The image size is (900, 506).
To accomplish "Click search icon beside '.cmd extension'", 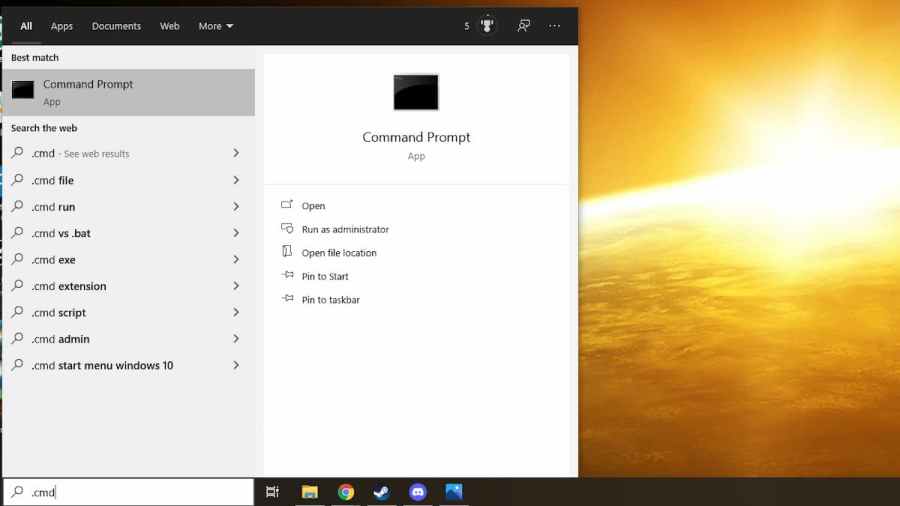I will click(x=18, y=285).
